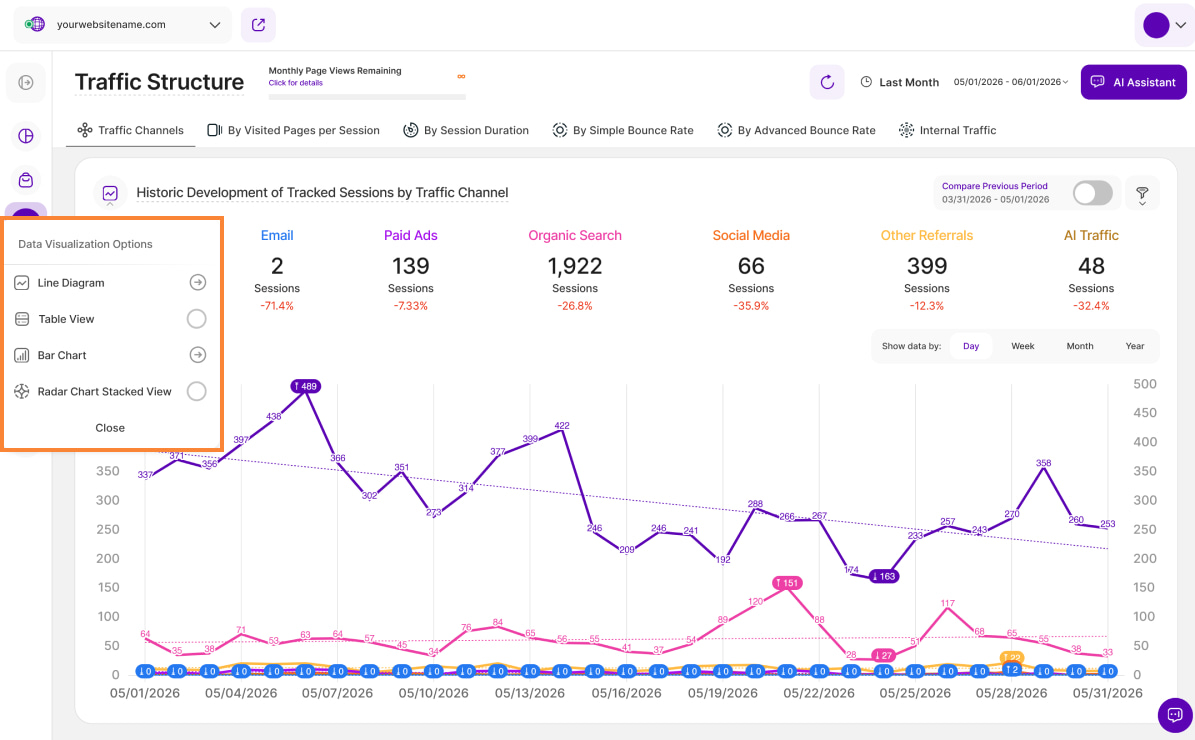Click the 489 peak data marker
1195x740 pixels.
click(306, 386)
